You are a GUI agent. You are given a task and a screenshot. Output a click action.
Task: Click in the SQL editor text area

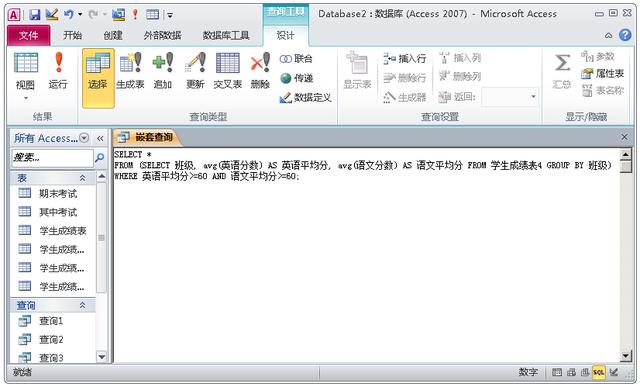click(x=366, y=255)
